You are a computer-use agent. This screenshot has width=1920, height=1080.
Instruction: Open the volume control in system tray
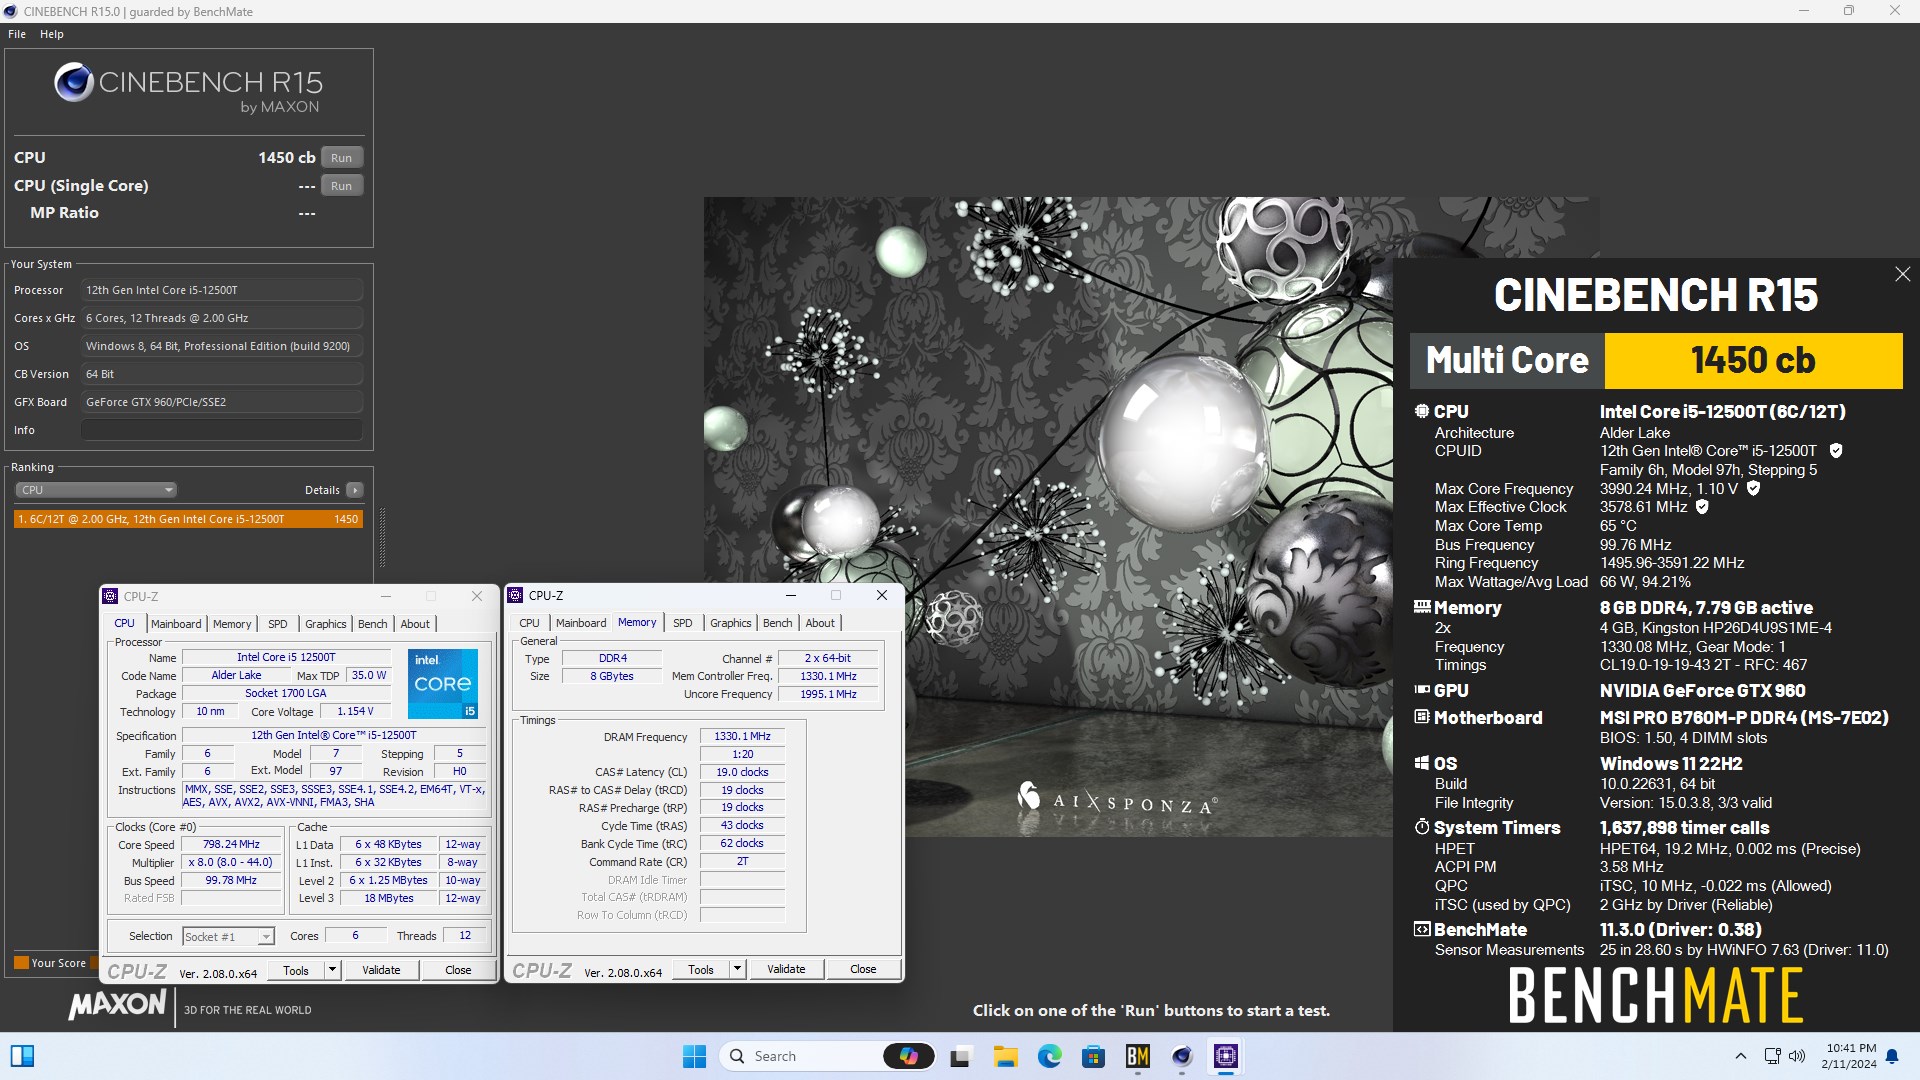(1797, 1056)
